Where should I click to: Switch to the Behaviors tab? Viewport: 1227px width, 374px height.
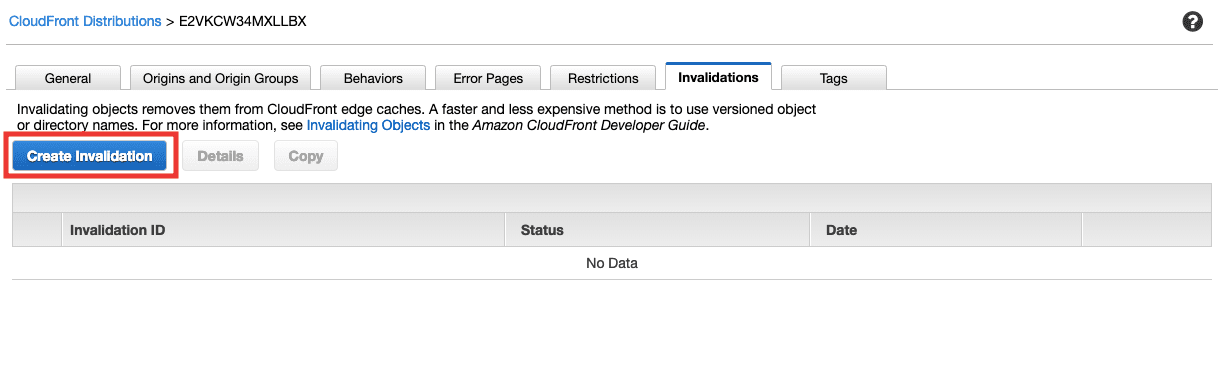tap(373, 78)
